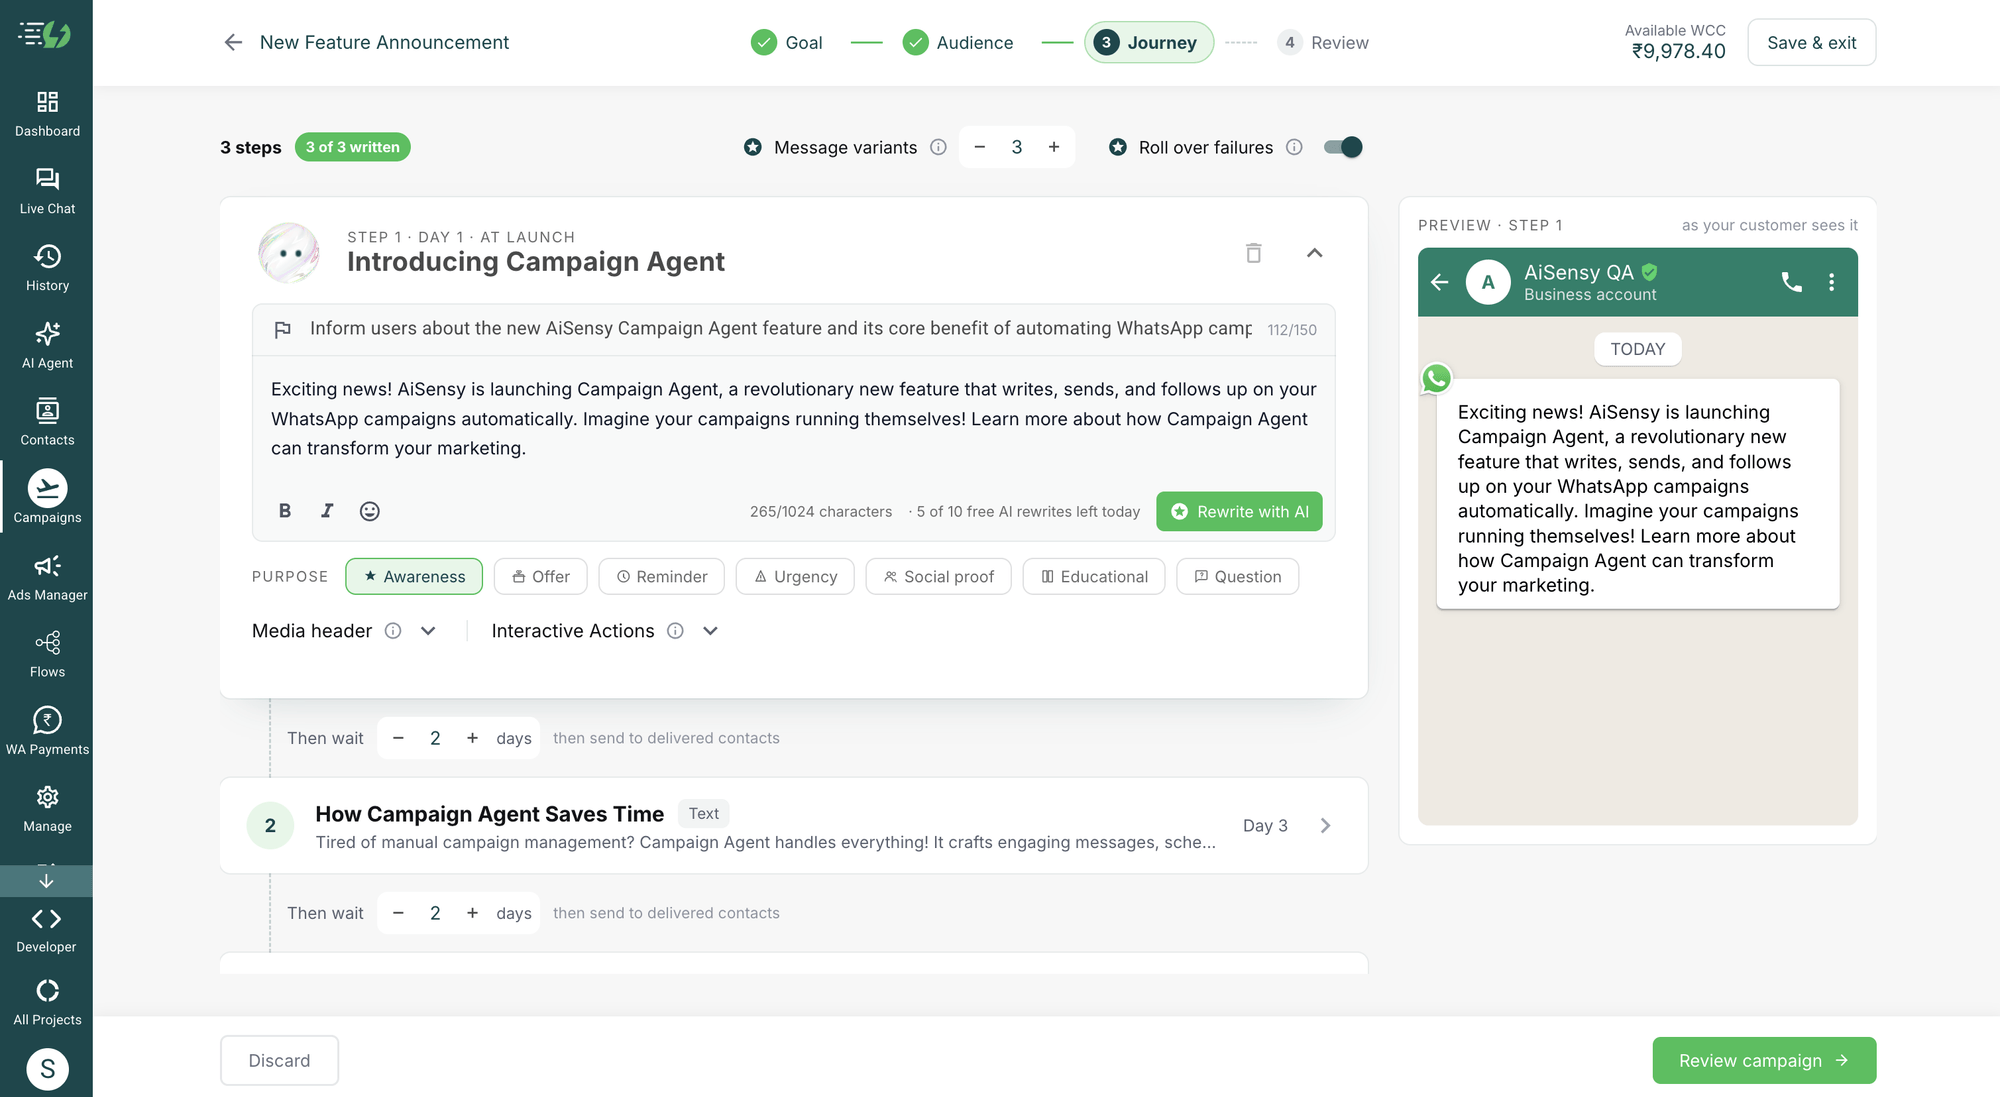Viewport: 2000px width, 1097px height.
Task: Open the three-dot menu in preview
Action: point(1831,282)
